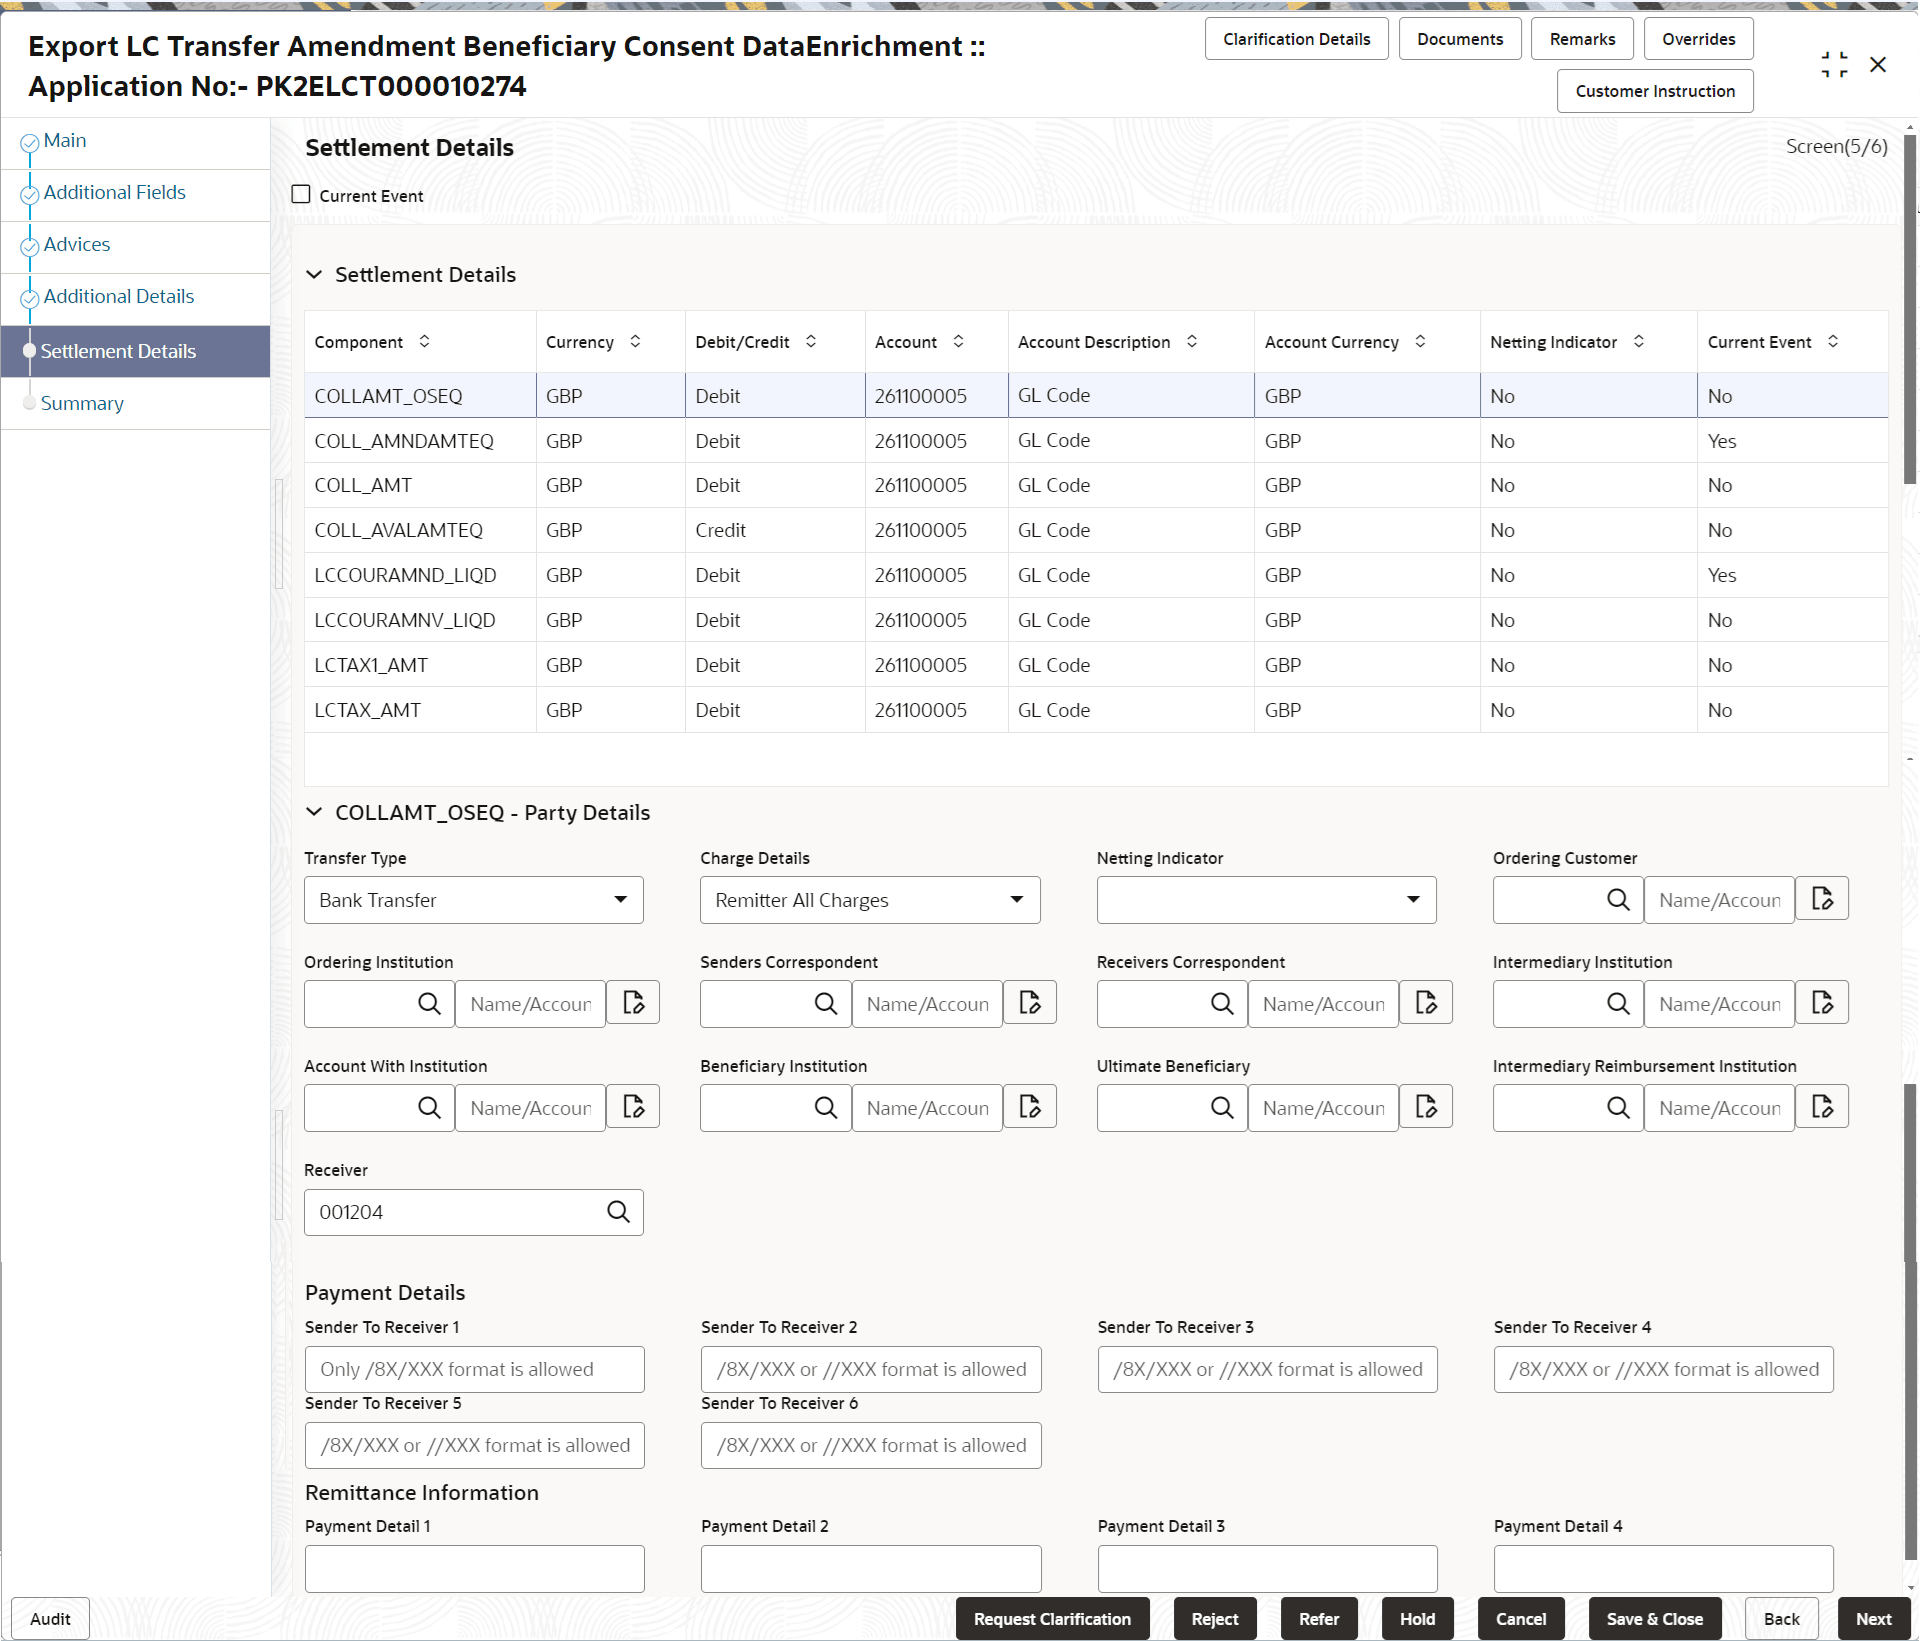Search for an Account With Institution
Image resolution: width=1920 pixels, height=1641 pixels.
pos(429,1107)
